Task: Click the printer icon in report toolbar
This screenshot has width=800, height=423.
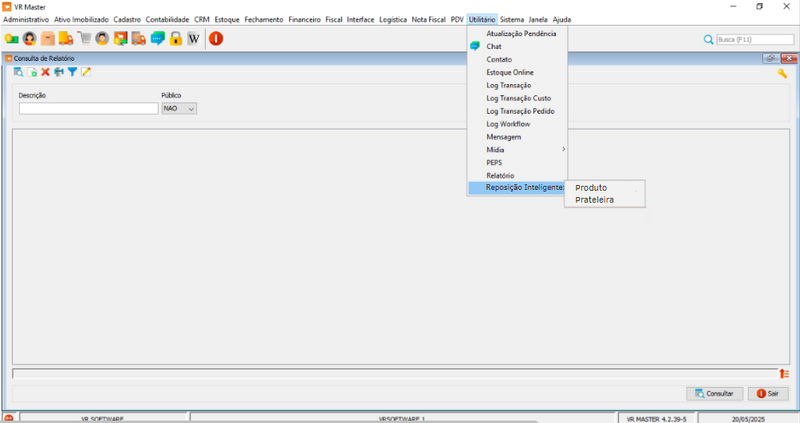Action: (x=59, y=73)
